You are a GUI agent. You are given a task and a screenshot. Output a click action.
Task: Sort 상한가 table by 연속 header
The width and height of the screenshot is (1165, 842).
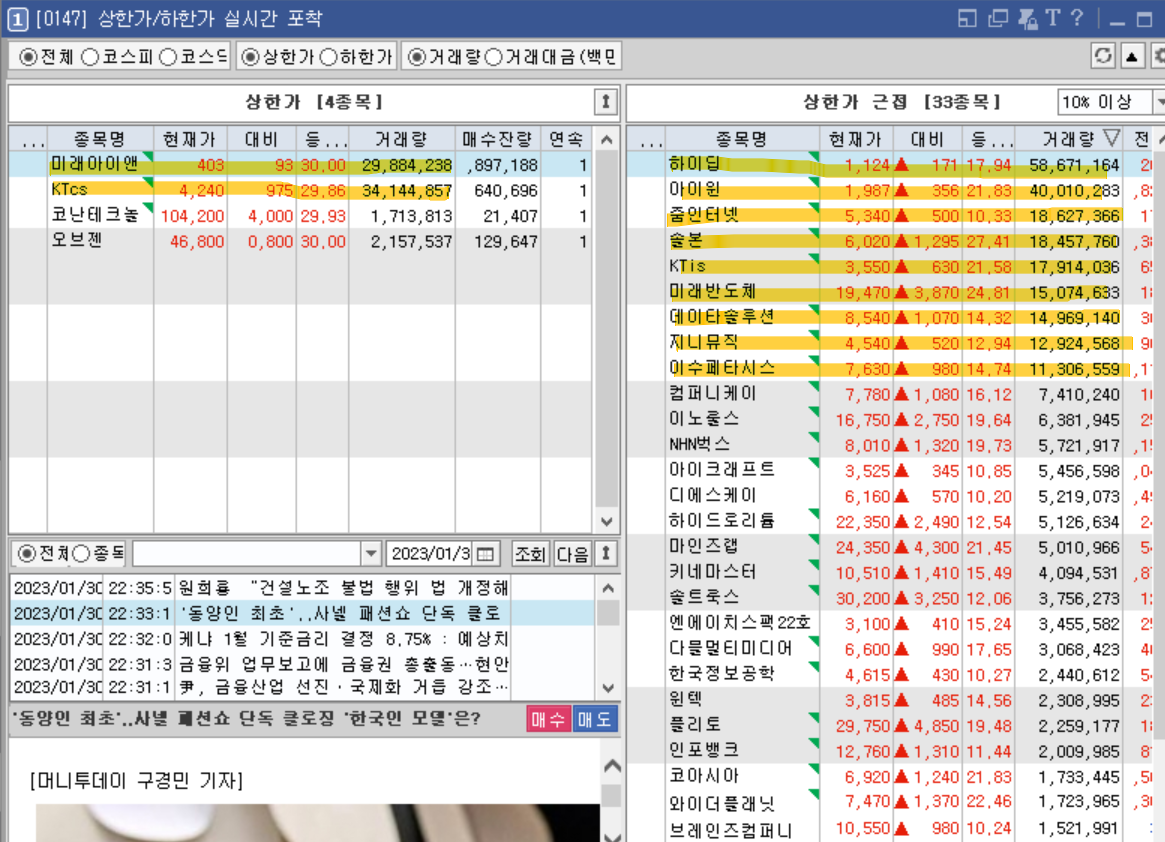[x=566, y=139]
